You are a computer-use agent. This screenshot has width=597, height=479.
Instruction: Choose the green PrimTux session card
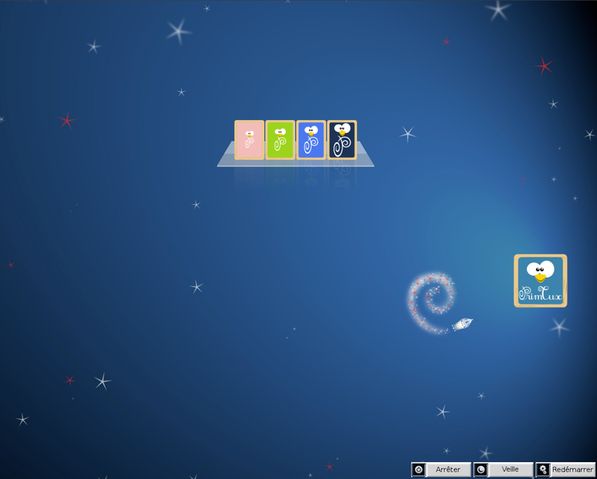click(x=280, y=140)
